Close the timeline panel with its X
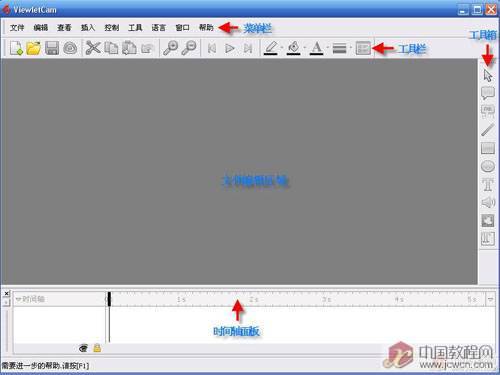The width and height of the screenshot is (500, 375). tap(6, 293)
